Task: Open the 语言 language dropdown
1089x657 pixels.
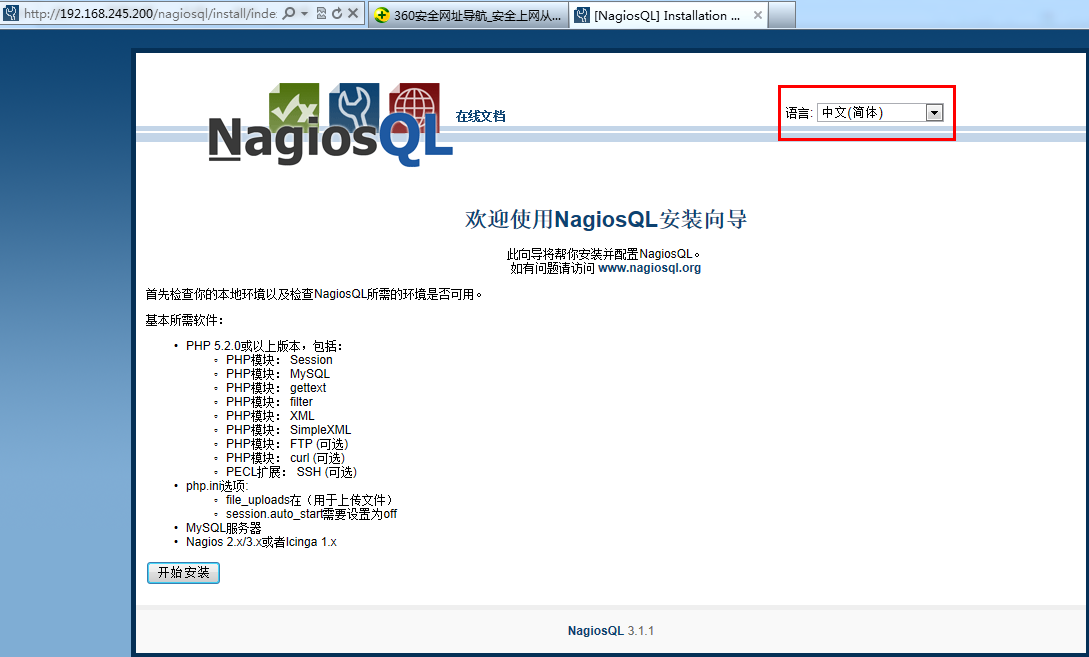Action: click(x=880, y=113)
